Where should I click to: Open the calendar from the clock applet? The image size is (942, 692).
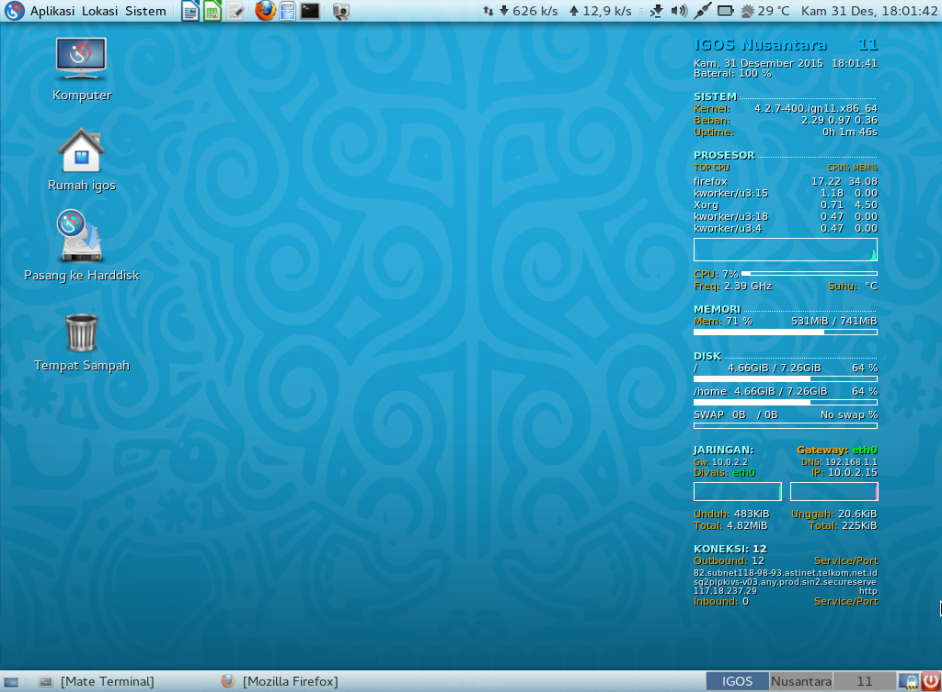868,11
